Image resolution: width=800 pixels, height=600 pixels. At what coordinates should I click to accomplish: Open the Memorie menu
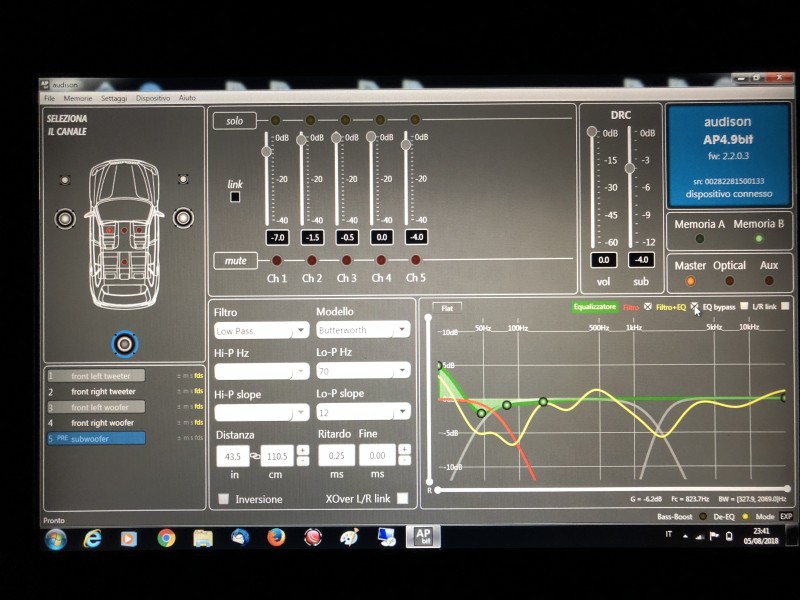(78, 98)
